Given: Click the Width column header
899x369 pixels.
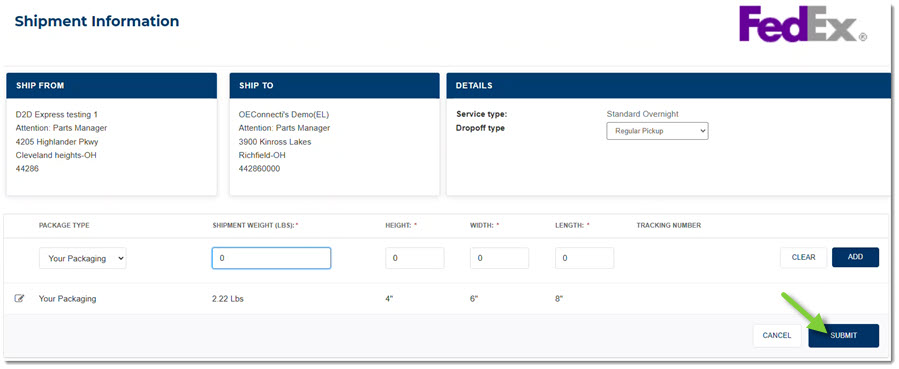Looking at the screenshot, I should tap(484, 226).
